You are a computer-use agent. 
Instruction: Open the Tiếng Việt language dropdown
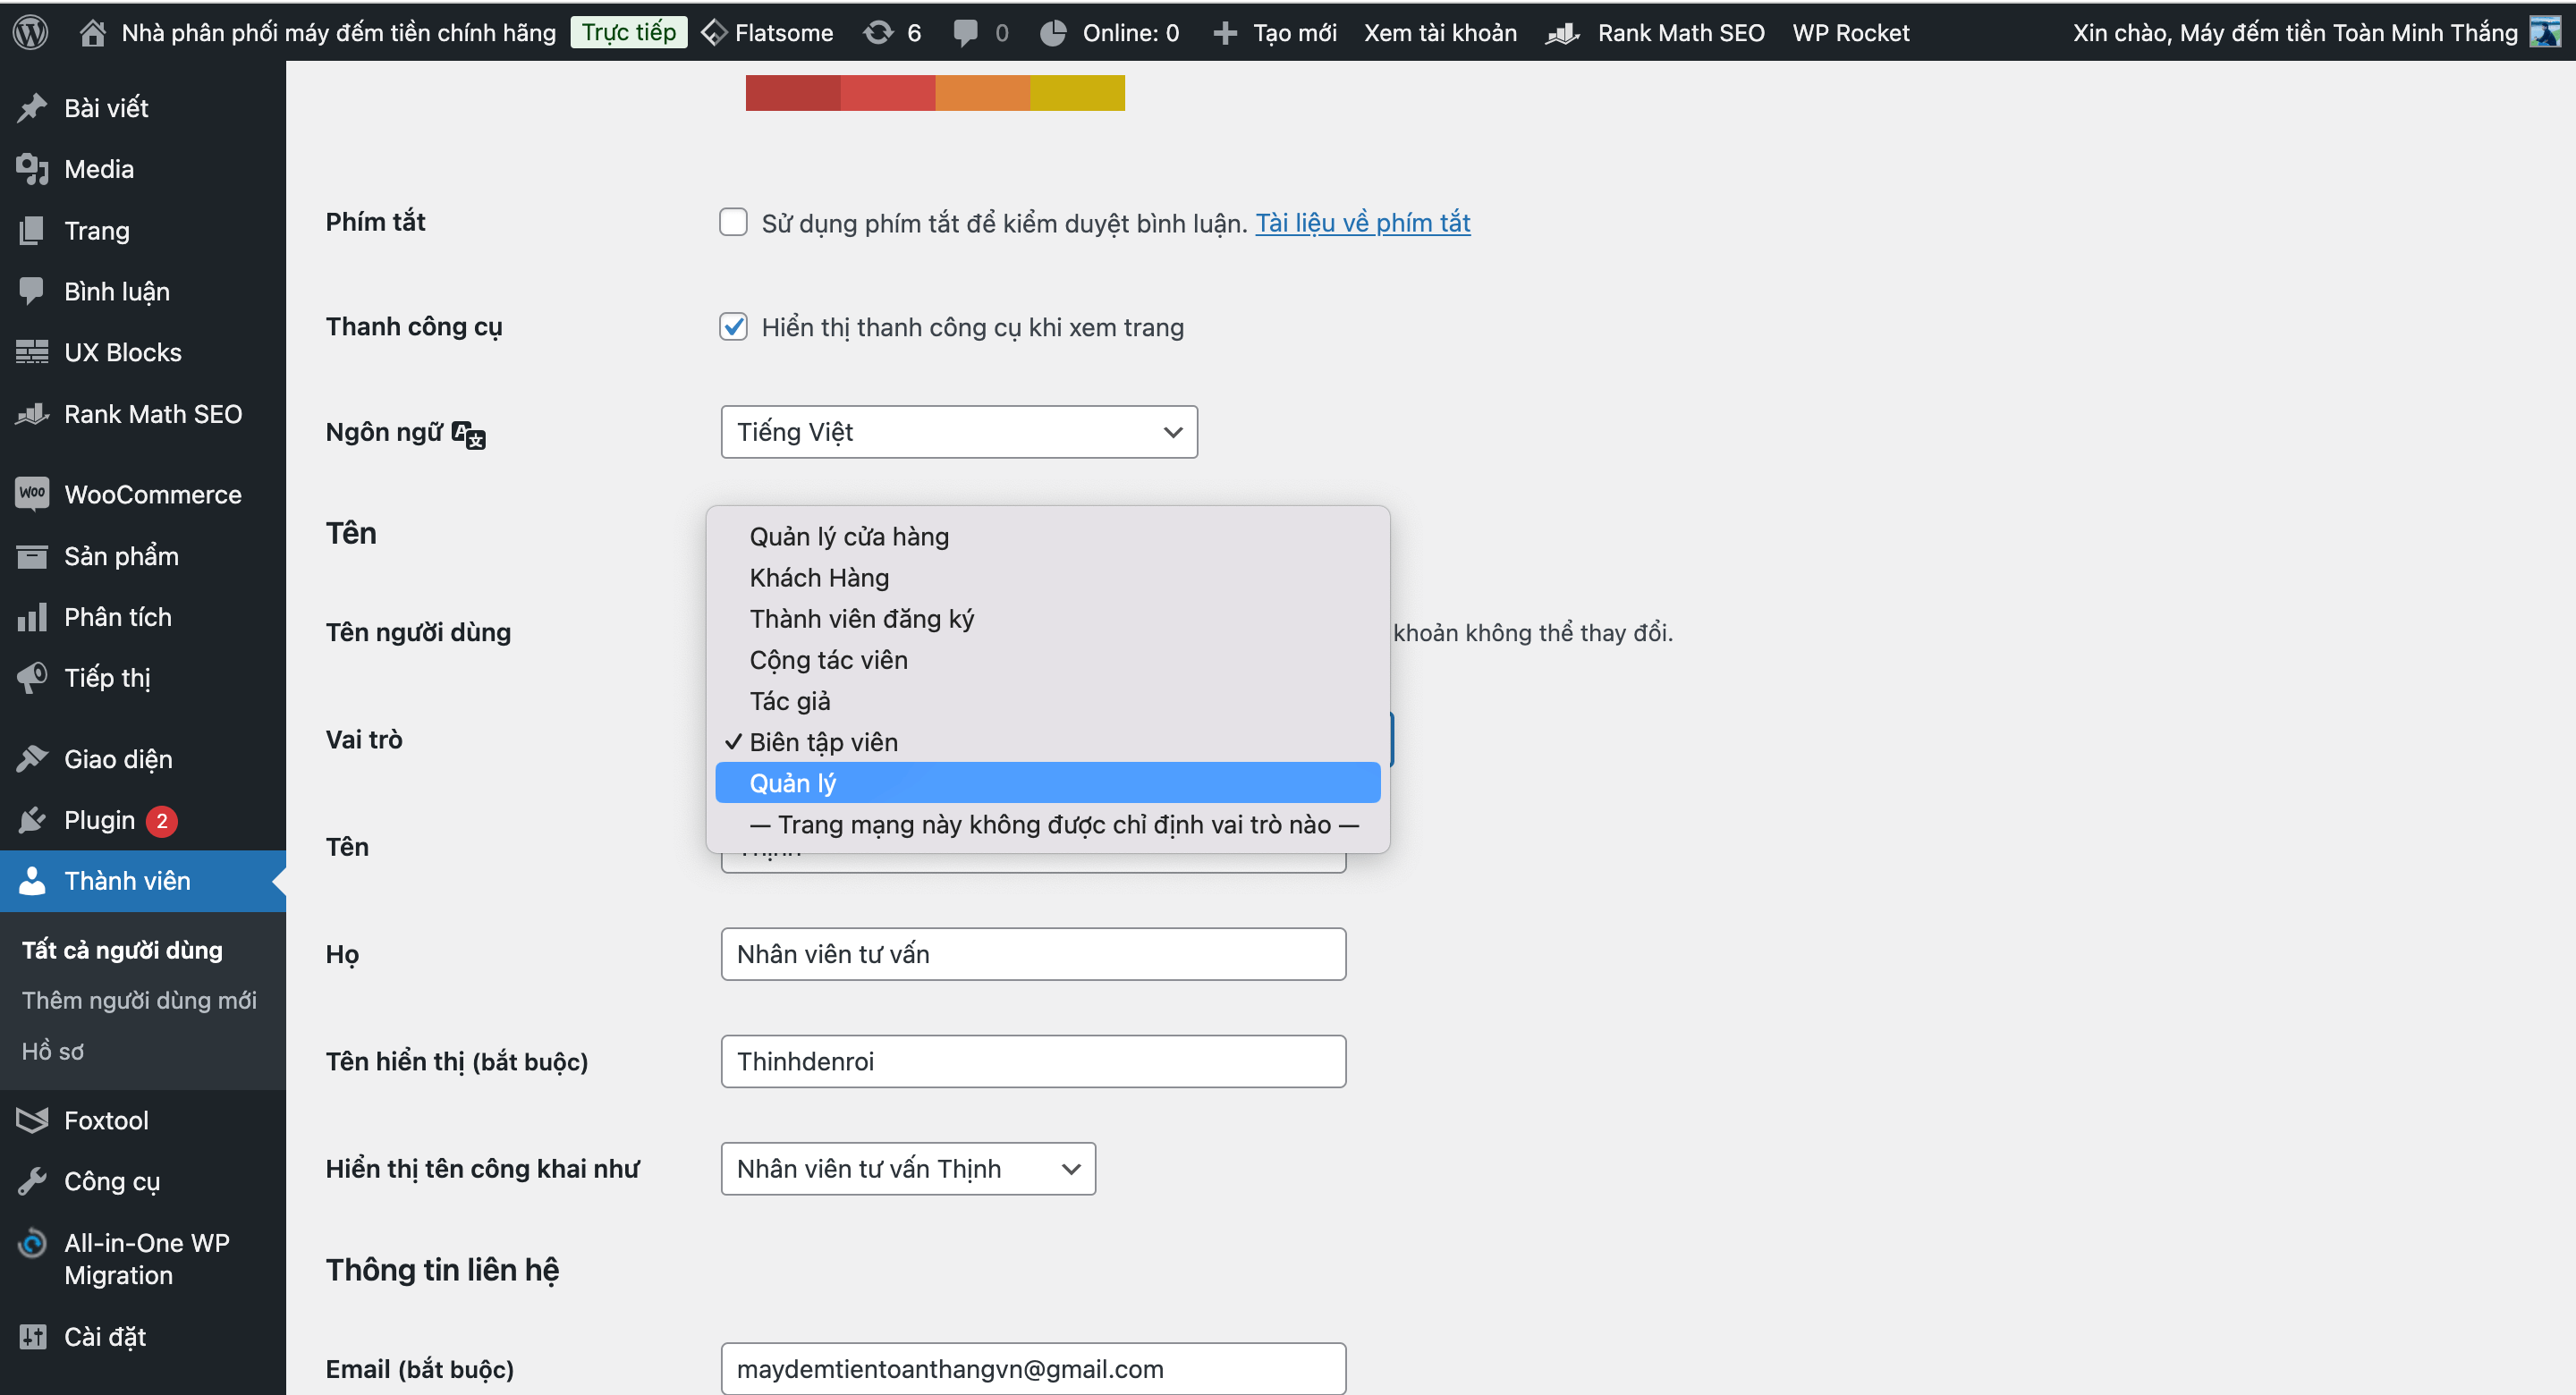click(958, 432)
